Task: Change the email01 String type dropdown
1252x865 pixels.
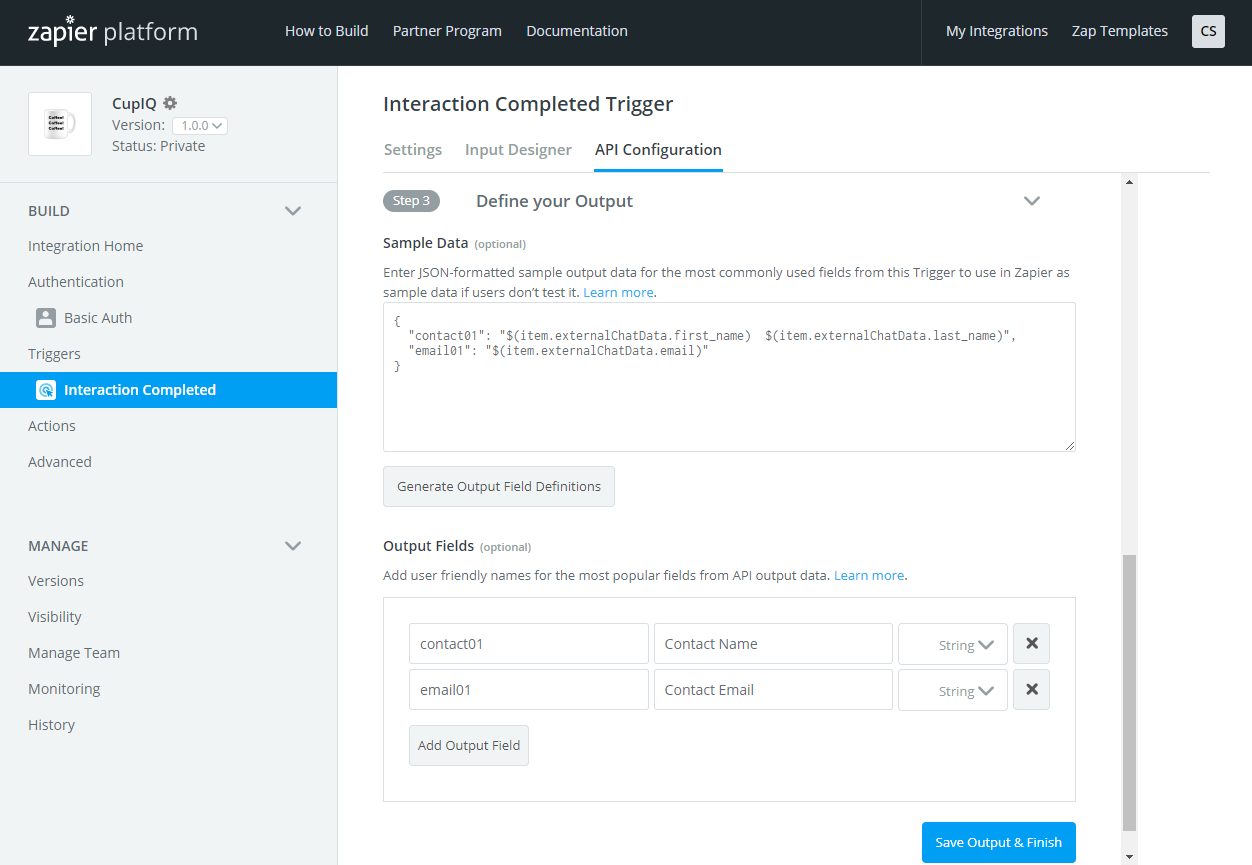Action: point(953,691)
